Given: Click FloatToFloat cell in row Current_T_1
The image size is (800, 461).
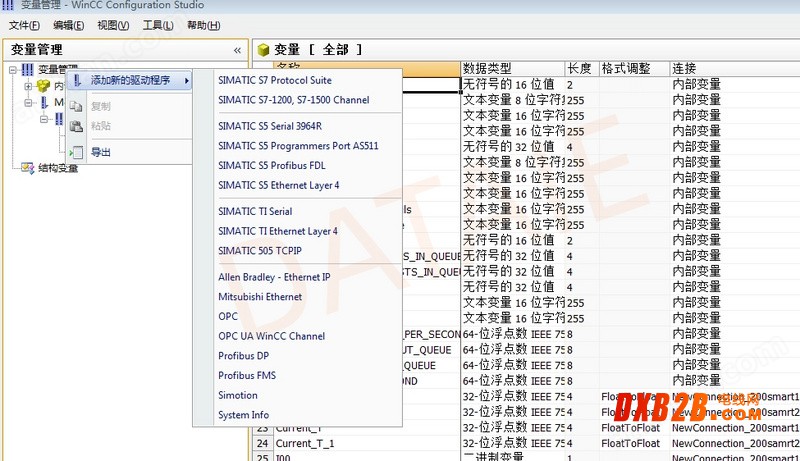Looking at the screenshot, I should pos(634,444).
